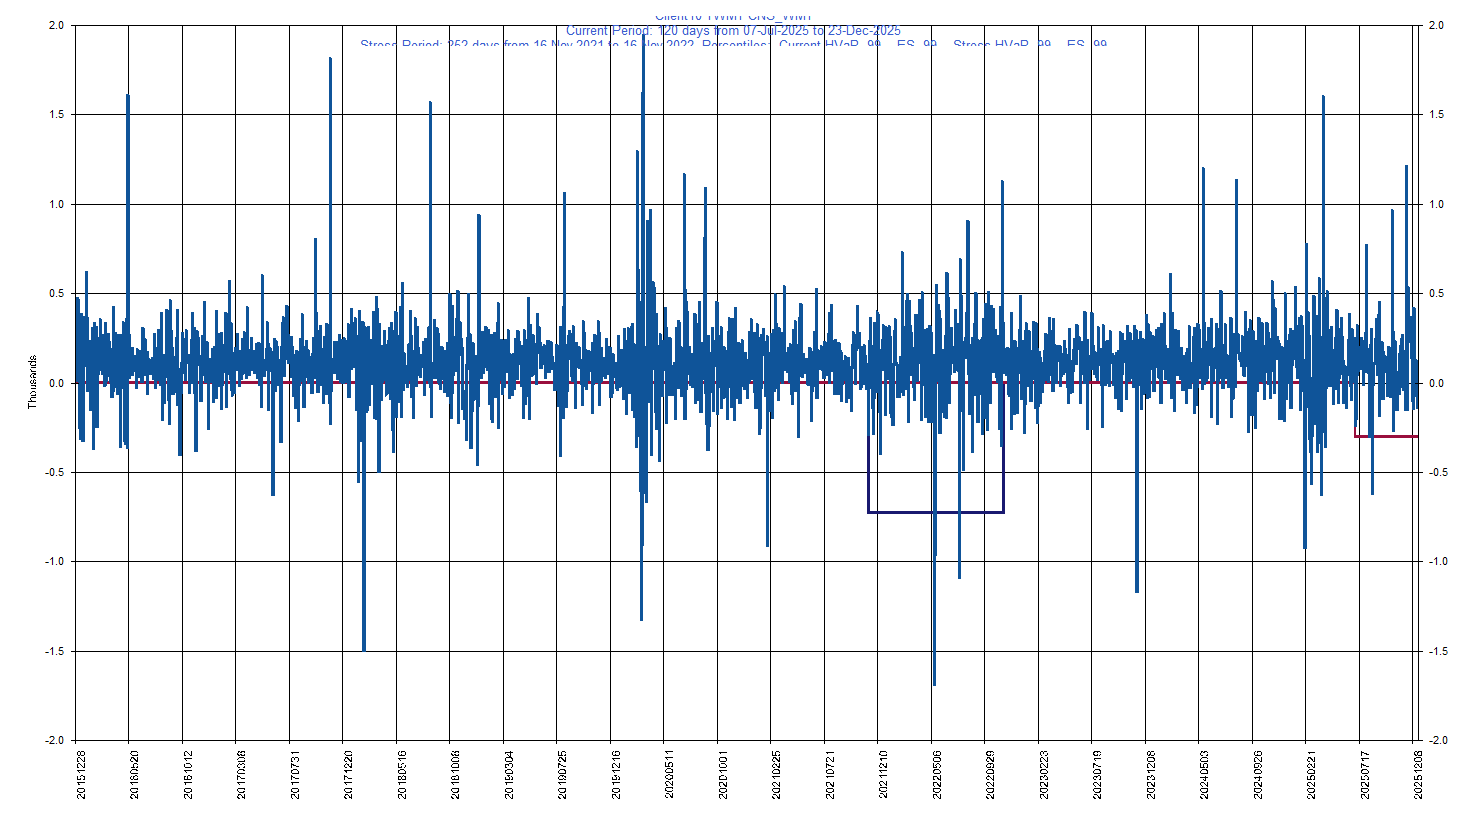Click the 'Current Period' title text
The height and width of the screenshot is (820, 1470).
[733, 31]
